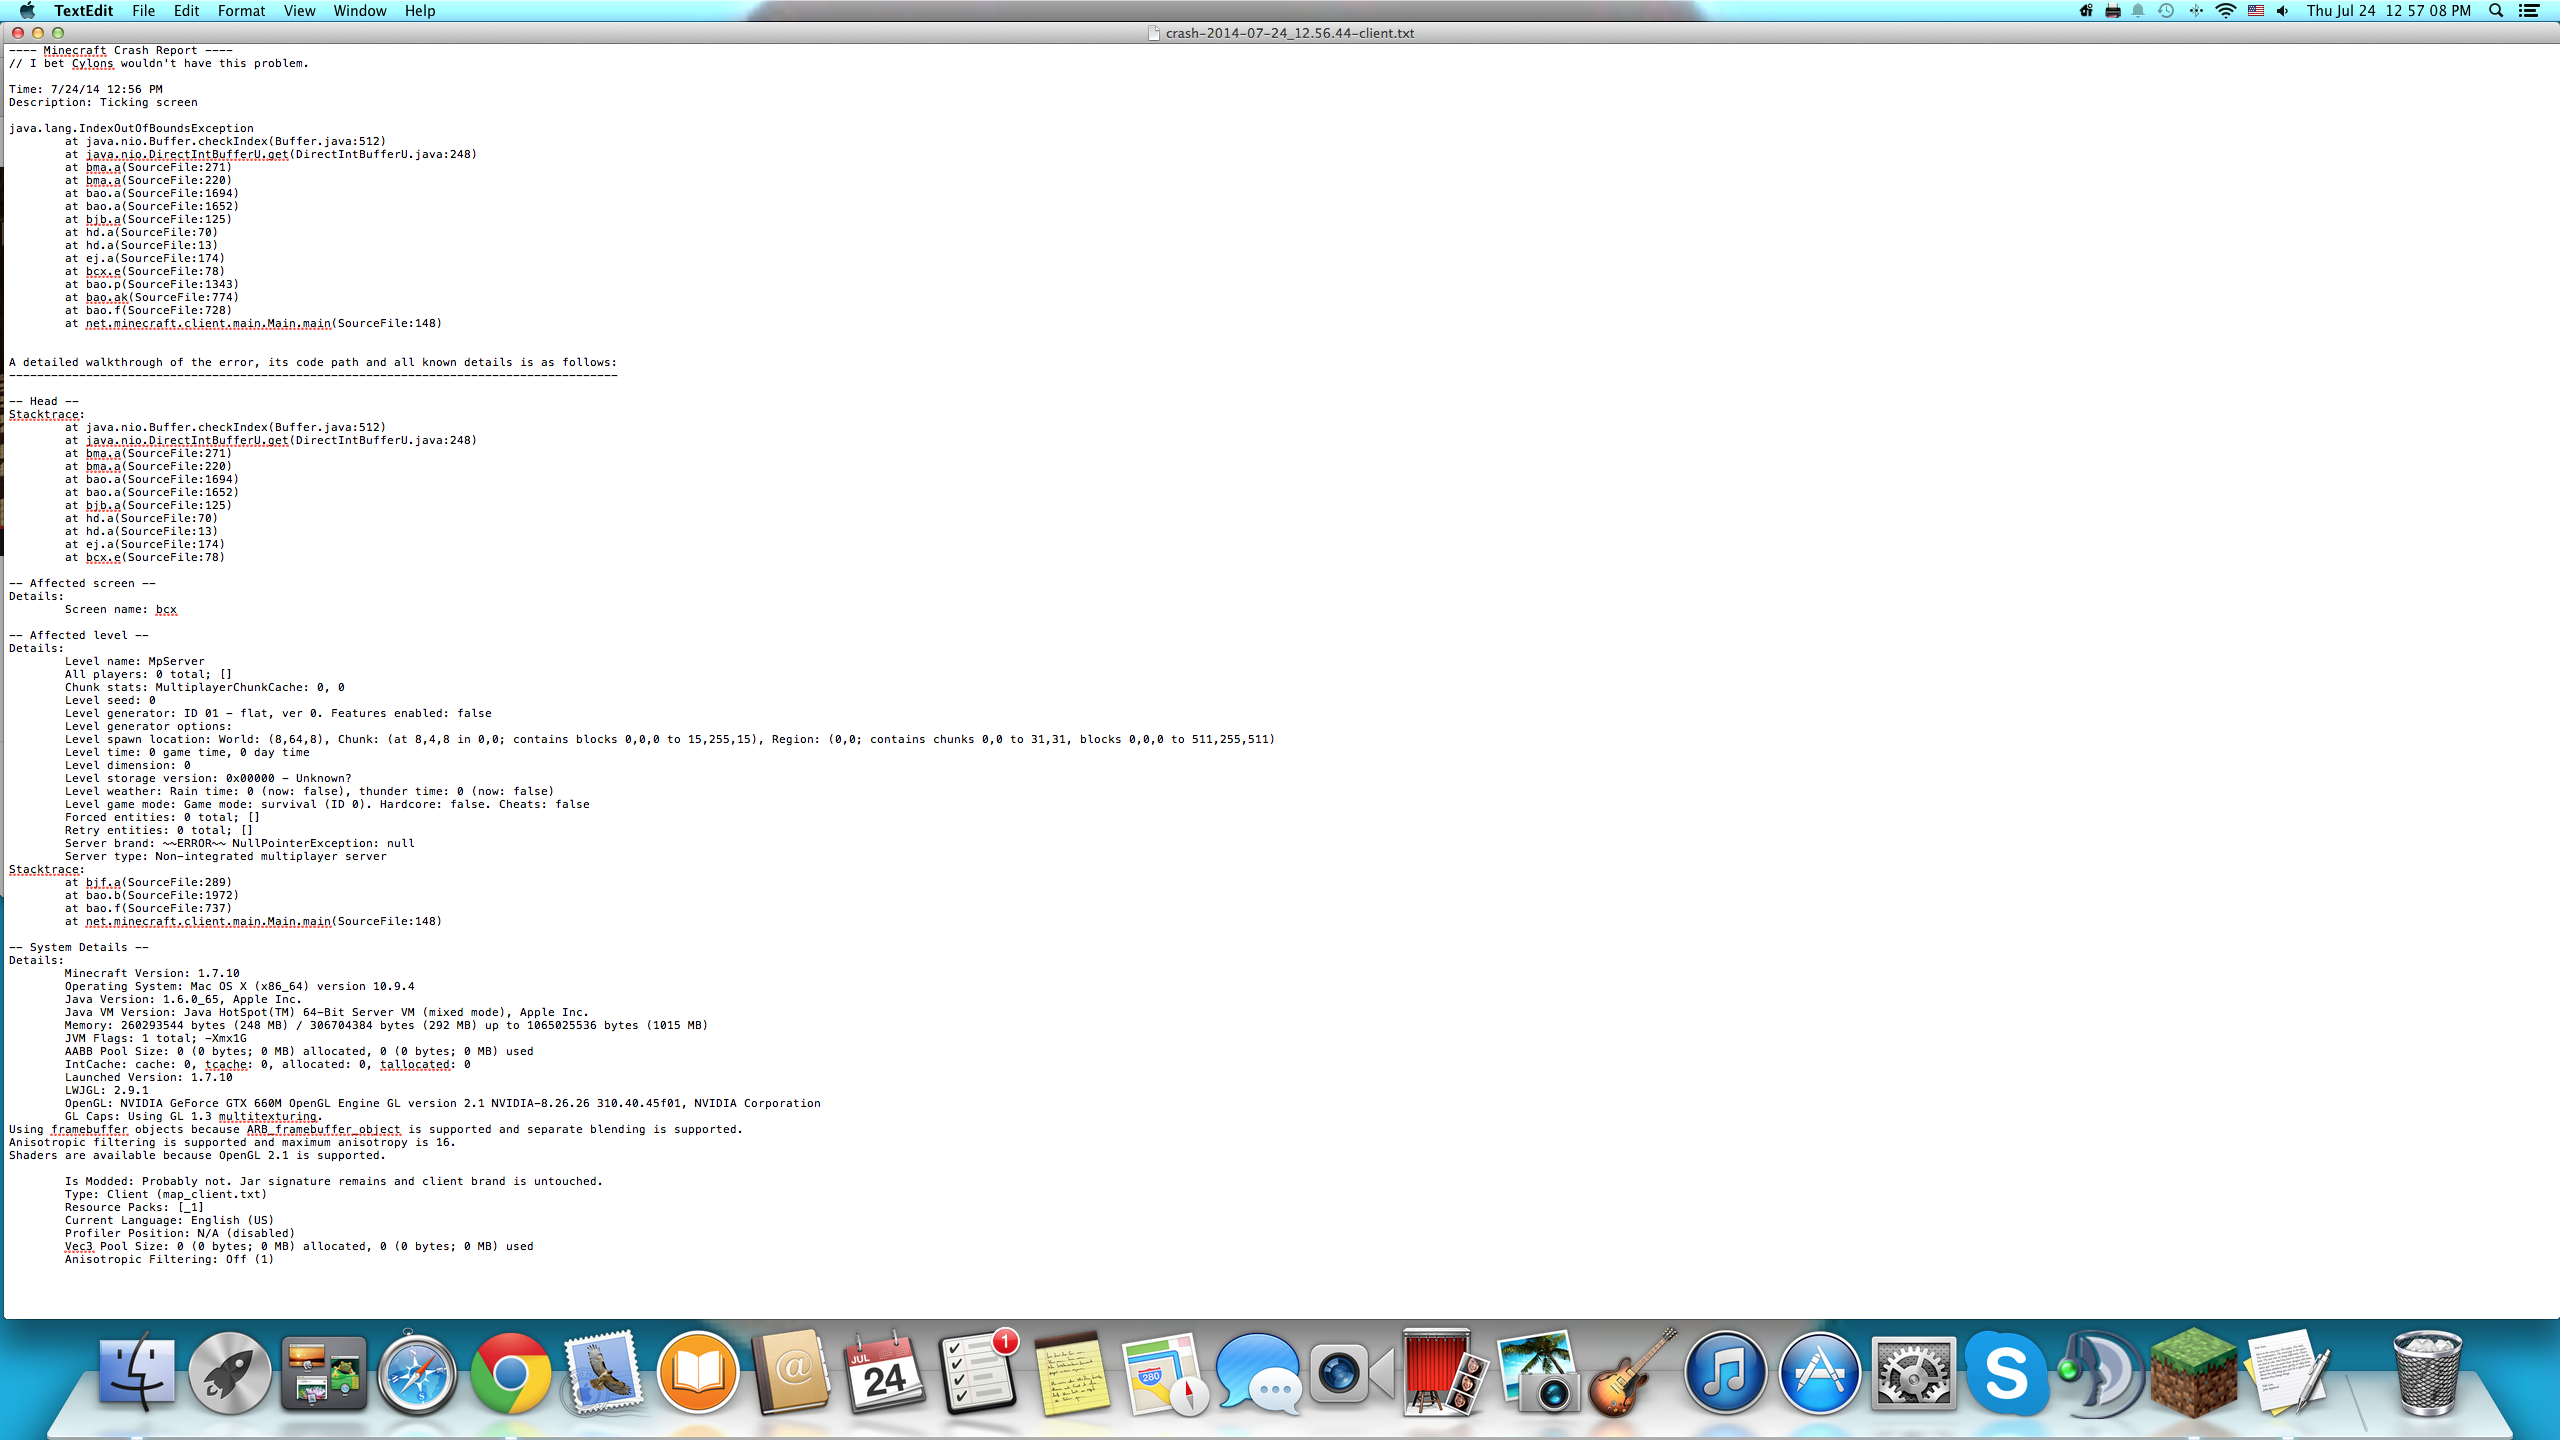Open the Format menu
2560x1440 pixels.
point(241,11)
